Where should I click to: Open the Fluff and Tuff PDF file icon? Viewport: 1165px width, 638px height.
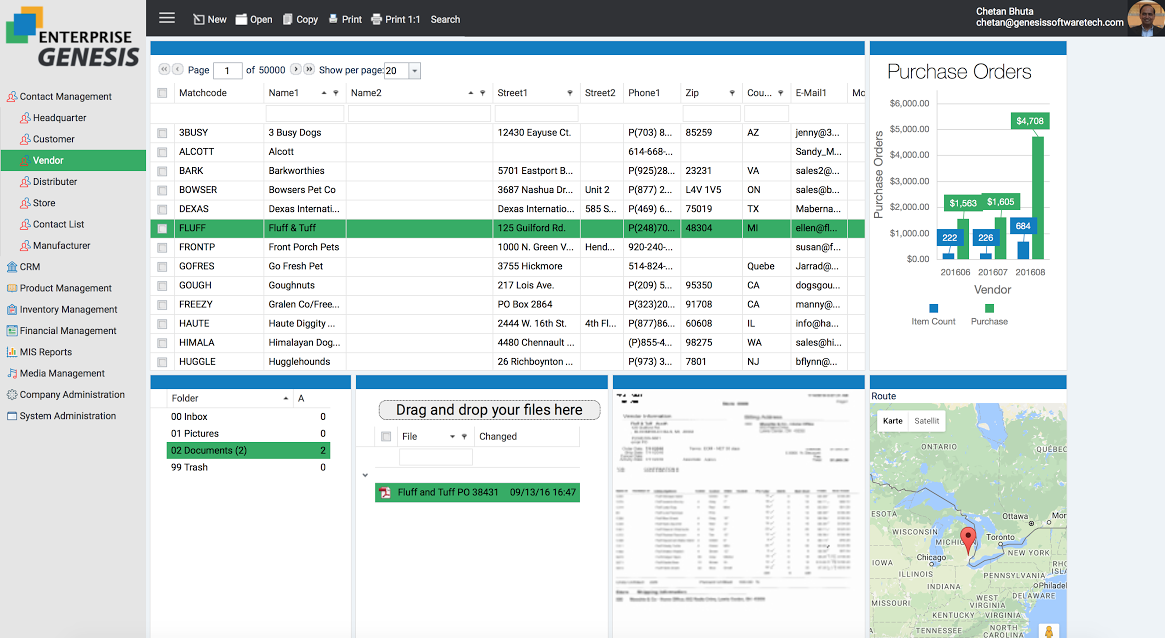383,492
